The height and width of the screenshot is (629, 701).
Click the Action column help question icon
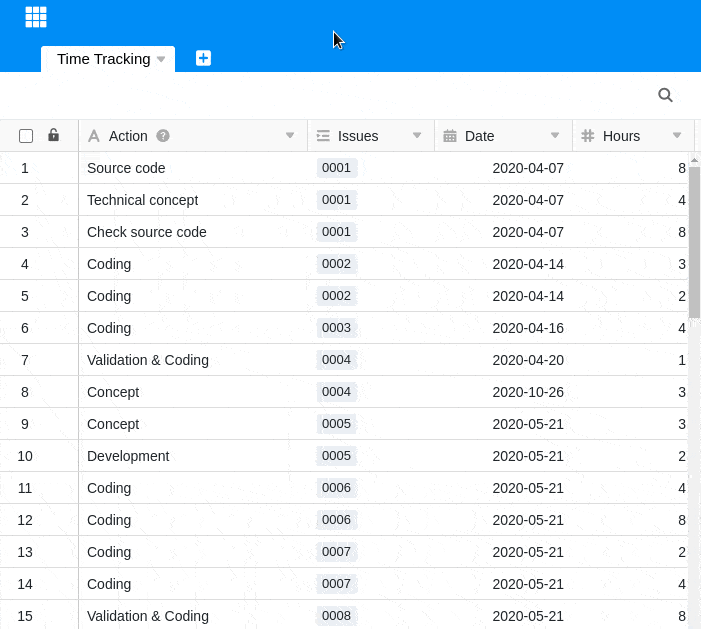163,136
